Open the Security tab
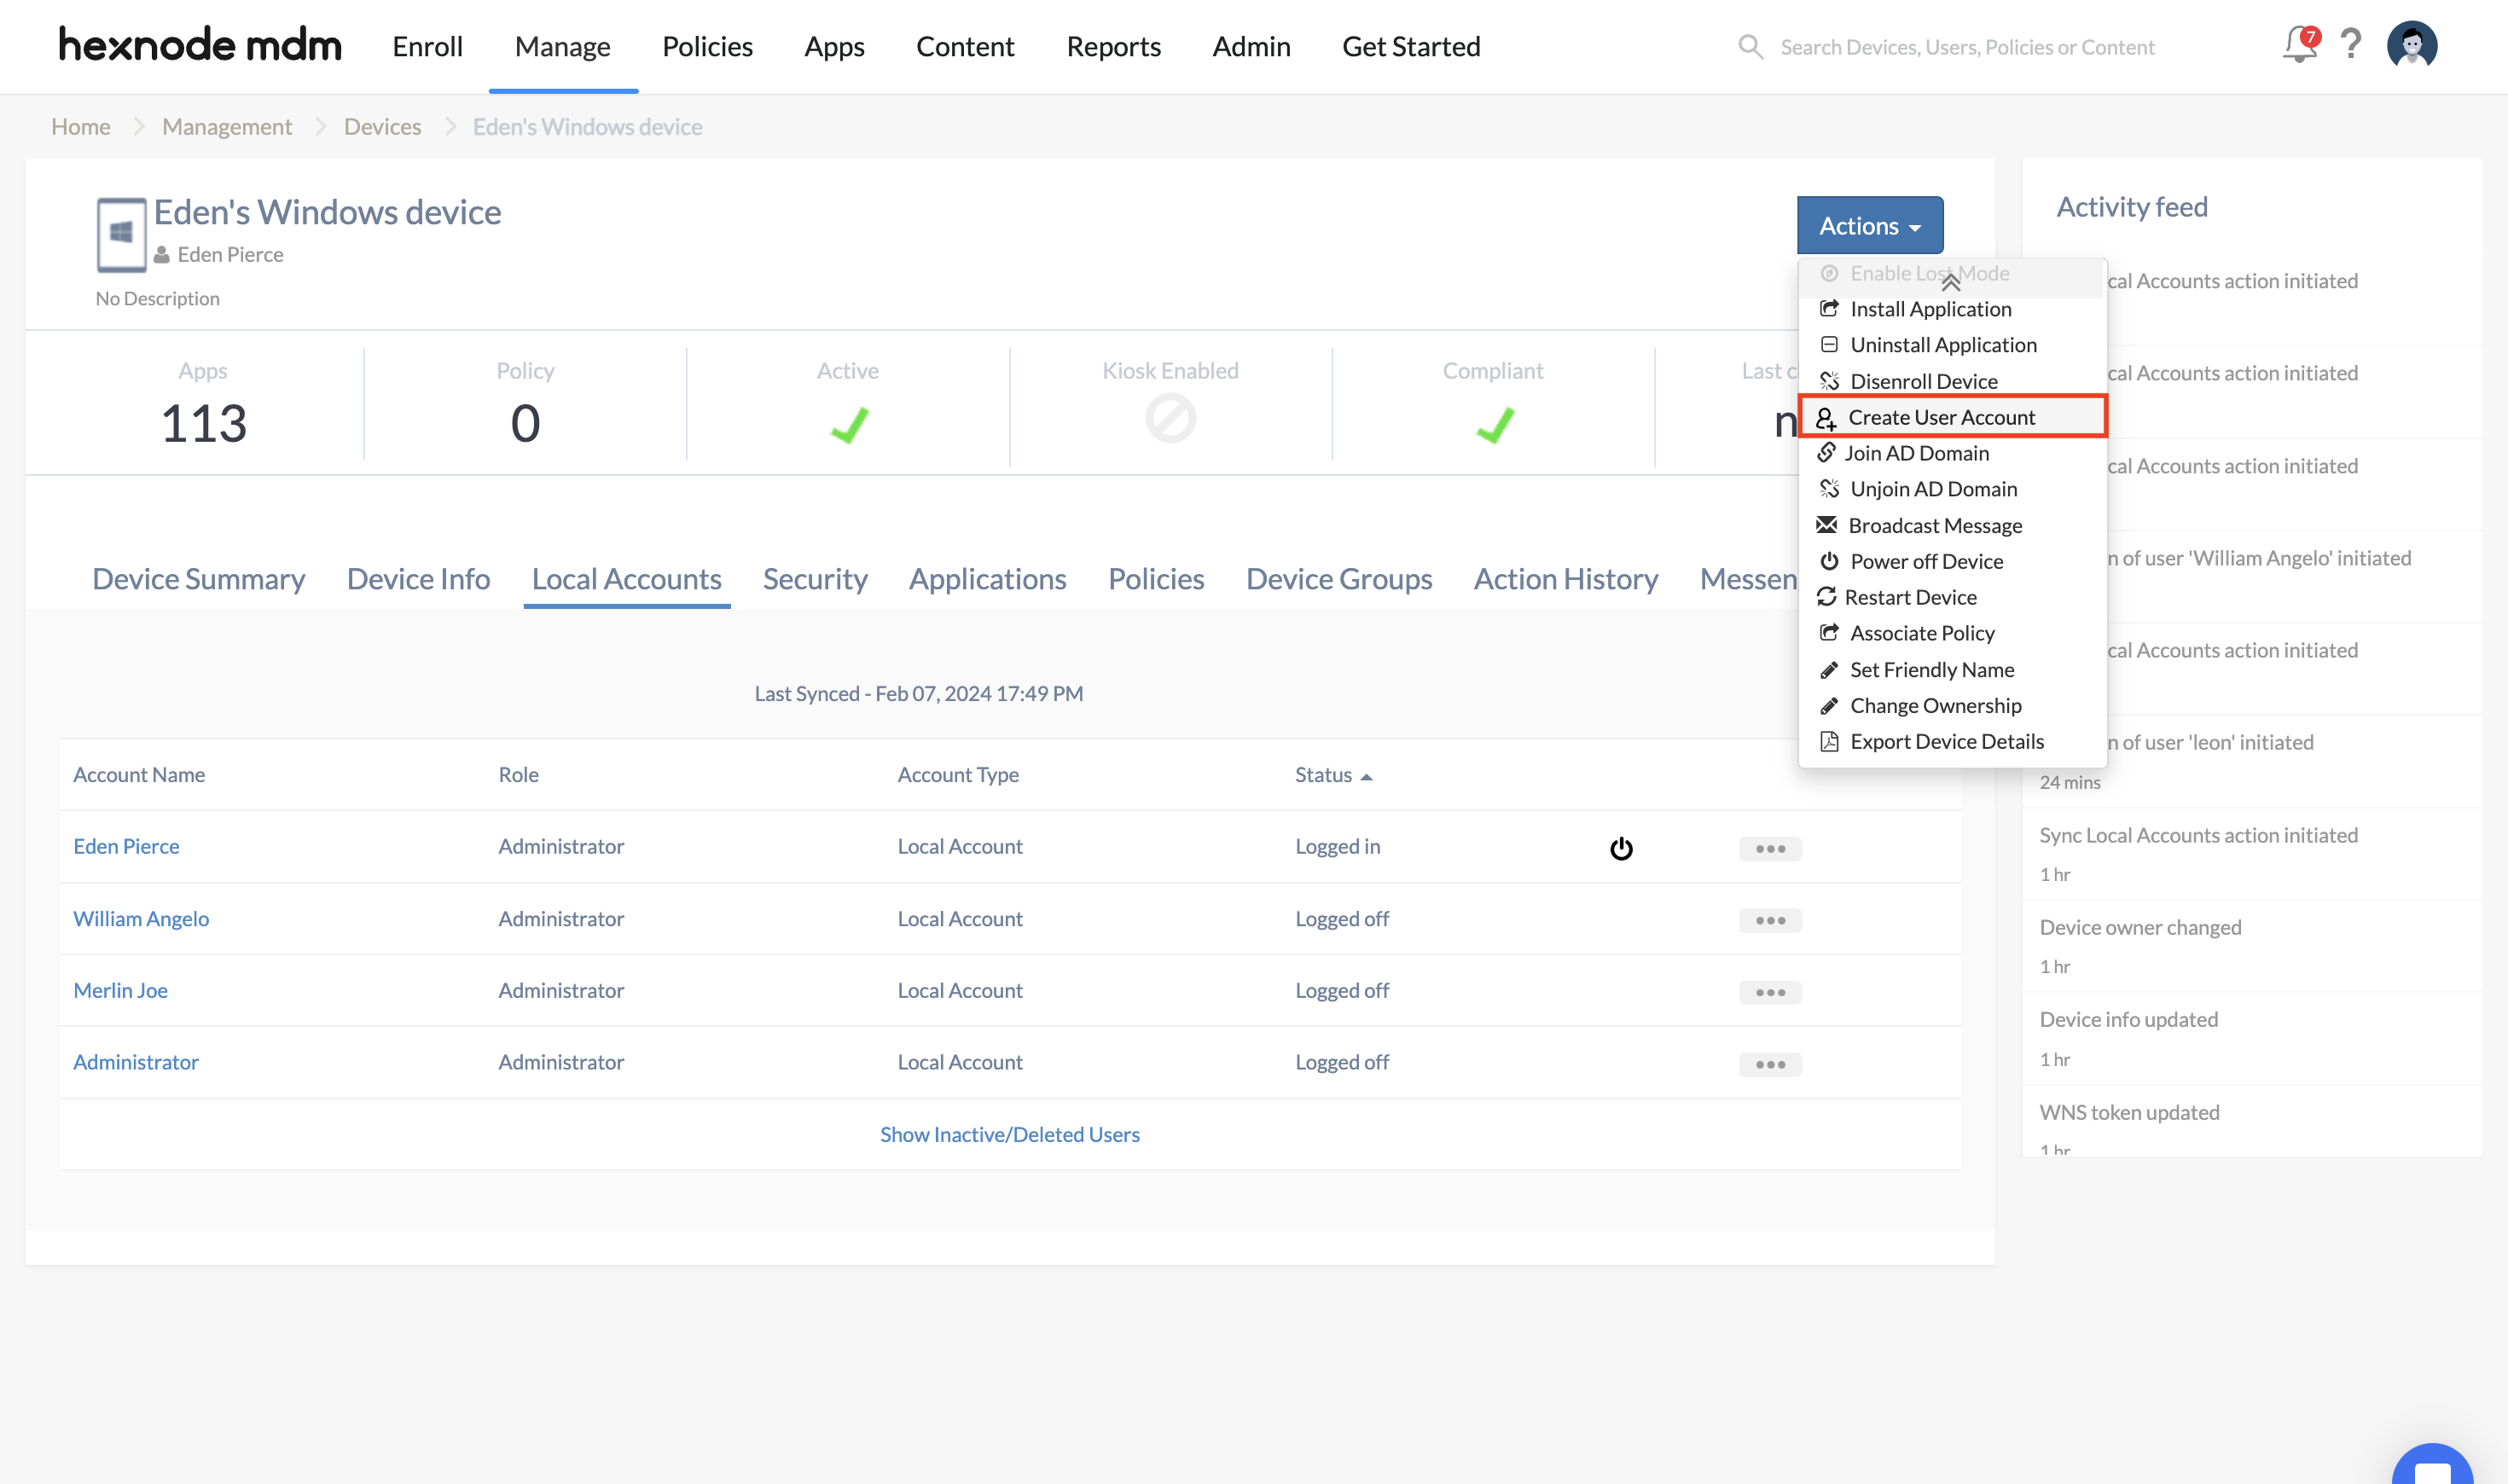 pyautogui.click(x=815, y=578)
